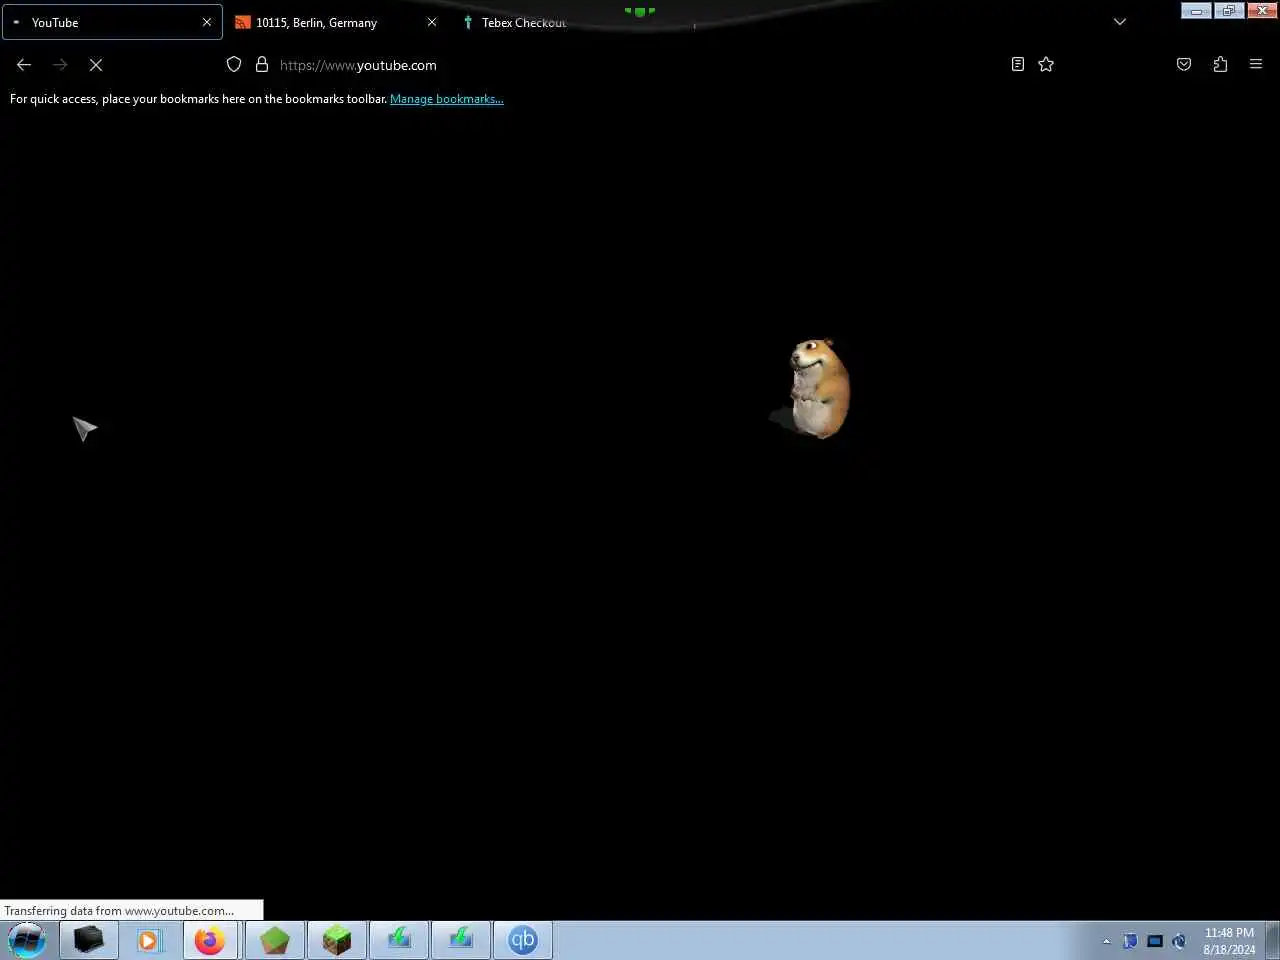Stop loading the YouTube page

pyautogui.click(x=96, y=64)
